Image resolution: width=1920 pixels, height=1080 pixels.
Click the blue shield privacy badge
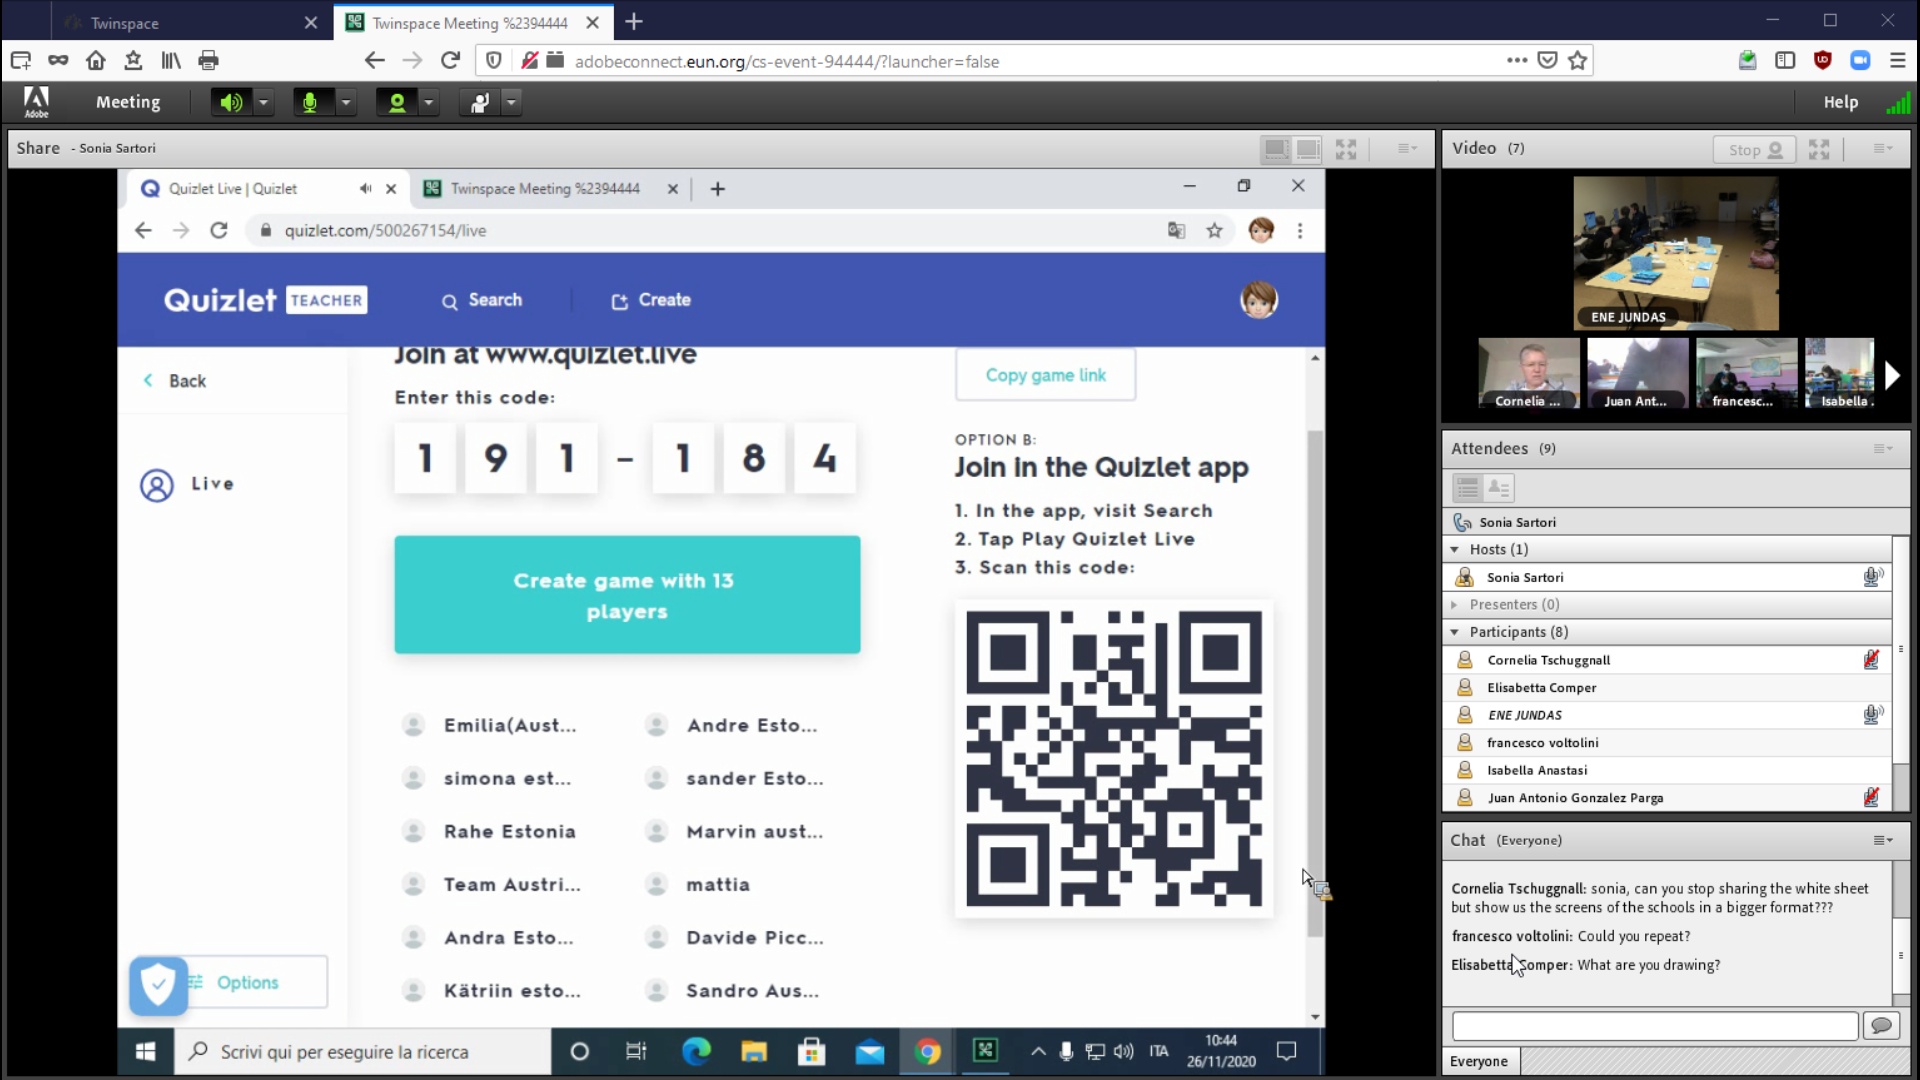(159, 986)
